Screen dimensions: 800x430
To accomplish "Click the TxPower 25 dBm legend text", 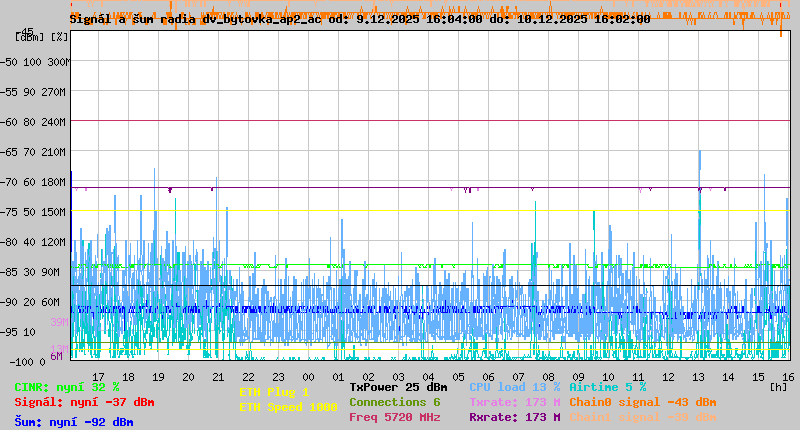I will click(398, 386).
